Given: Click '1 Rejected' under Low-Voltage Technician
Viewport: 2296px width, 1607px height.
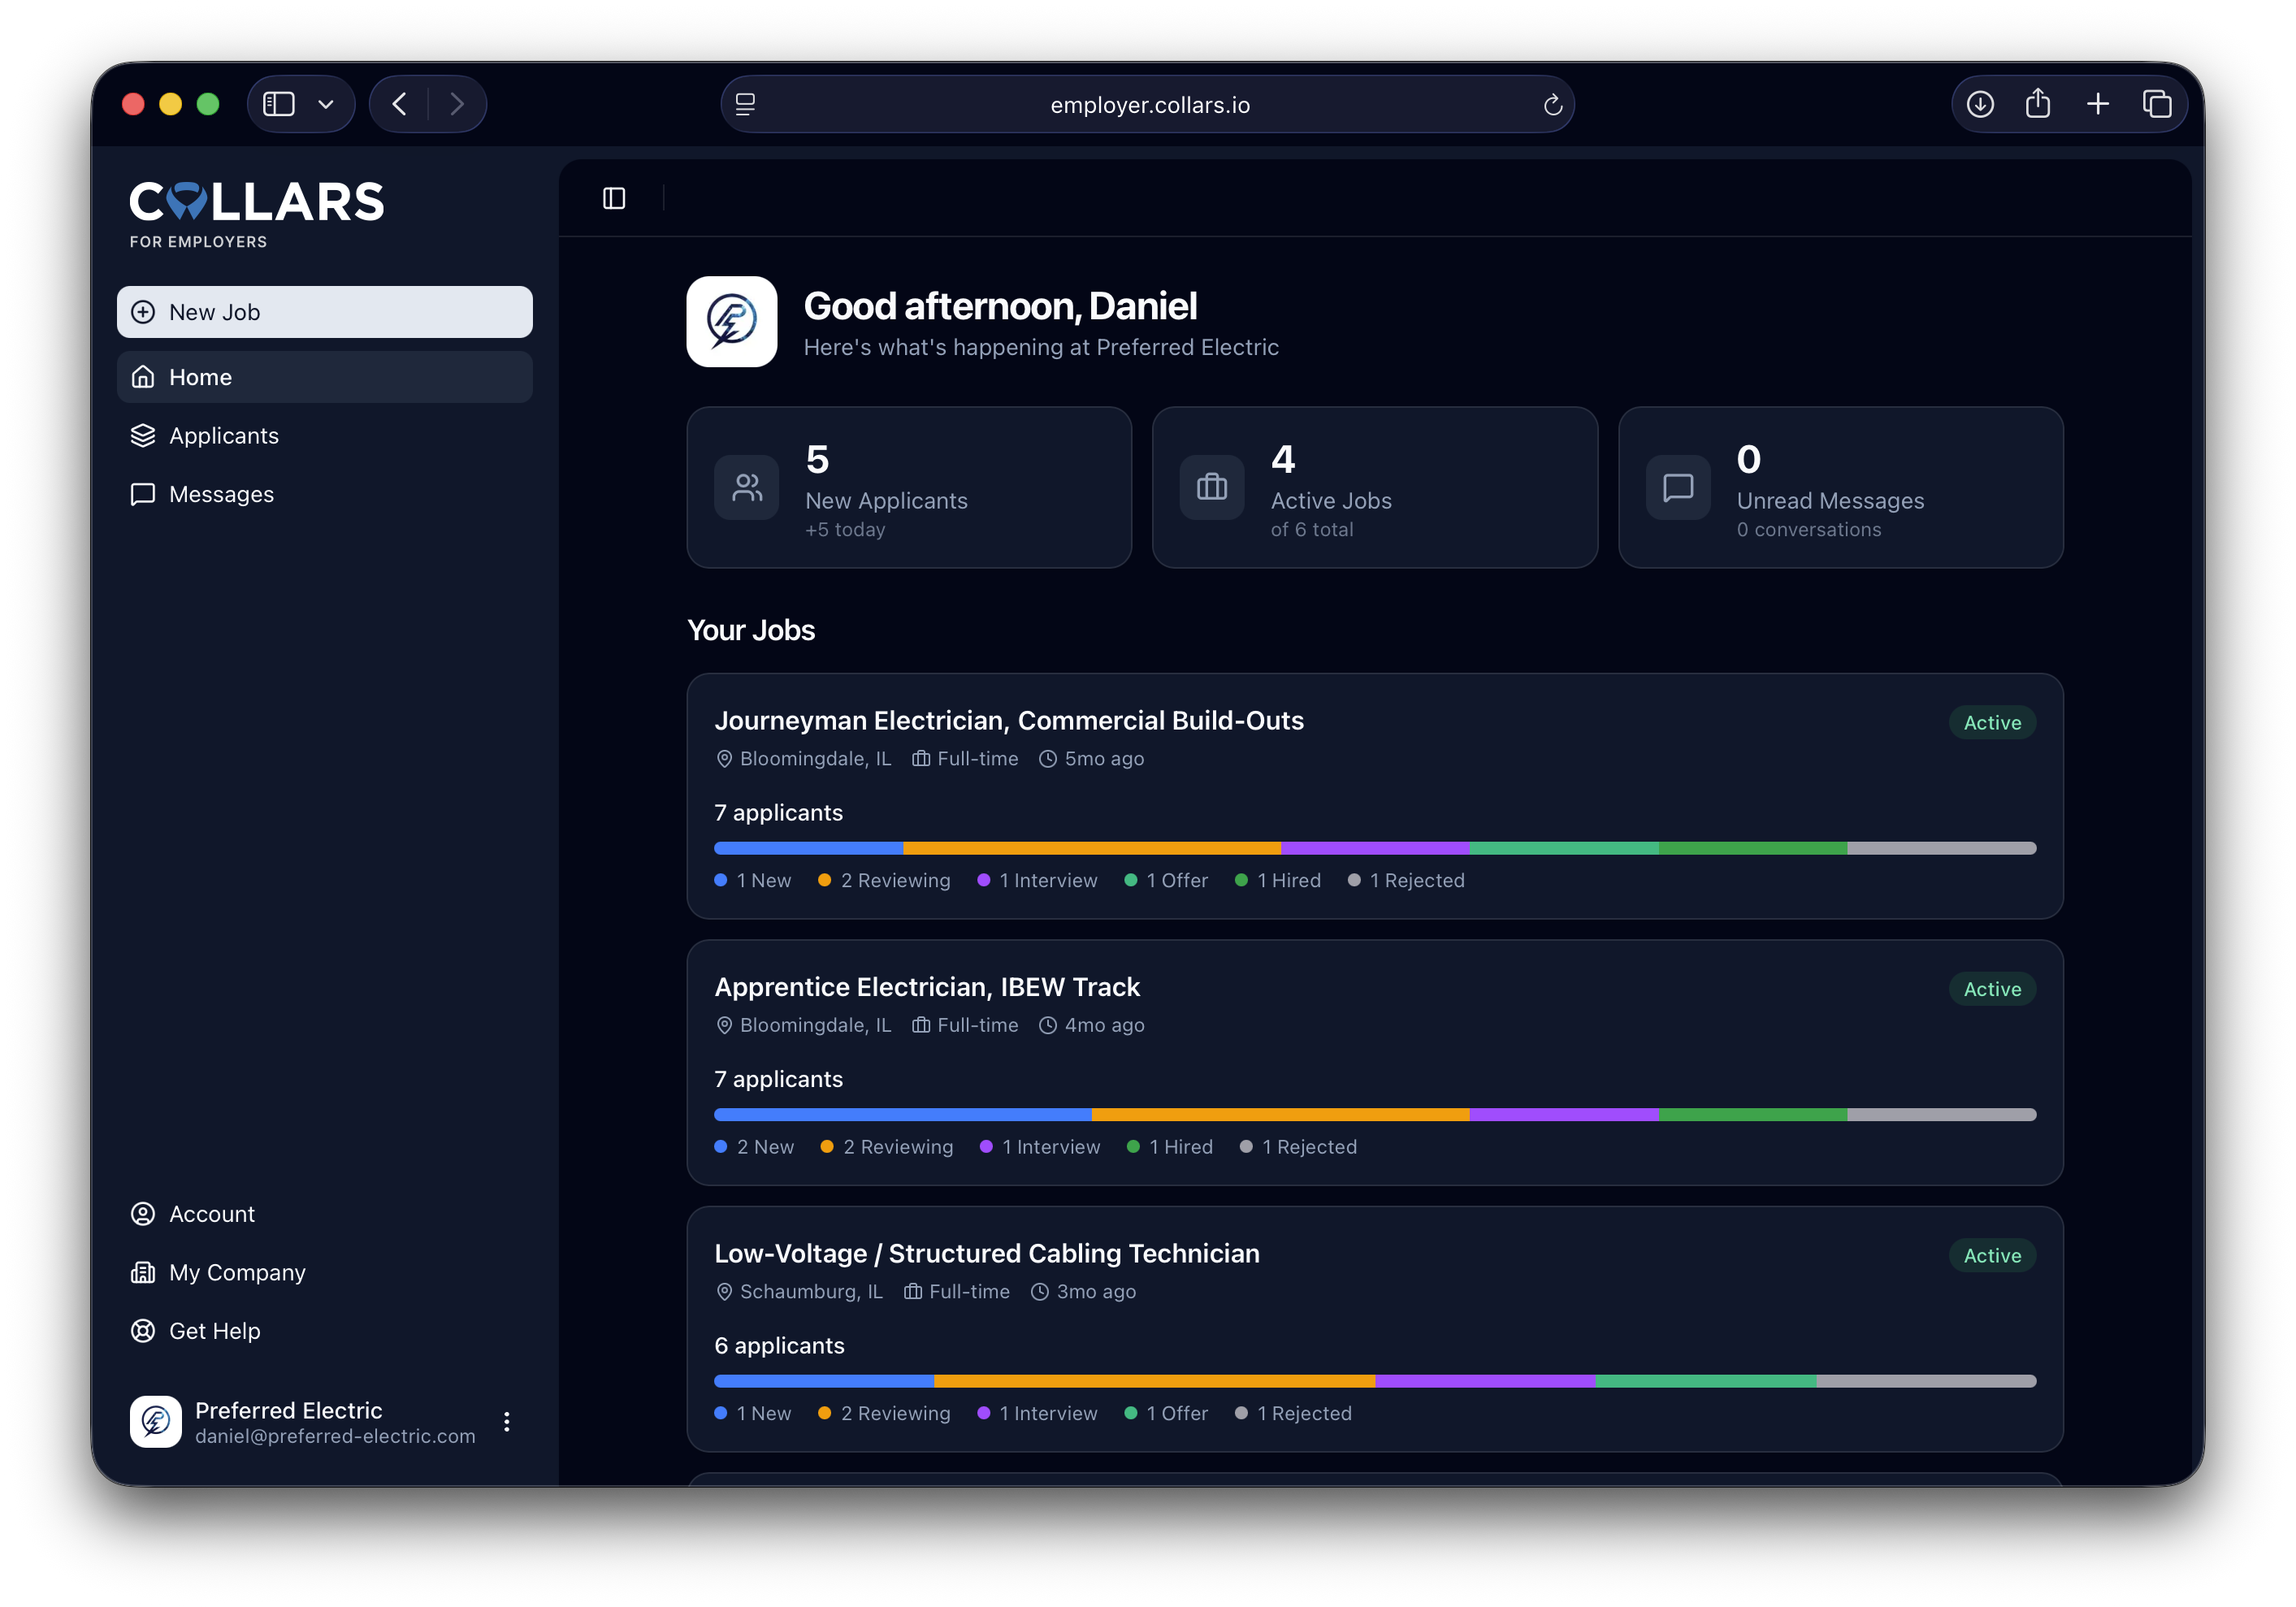Looking at the screenshot, I should pos(1293,1414).
